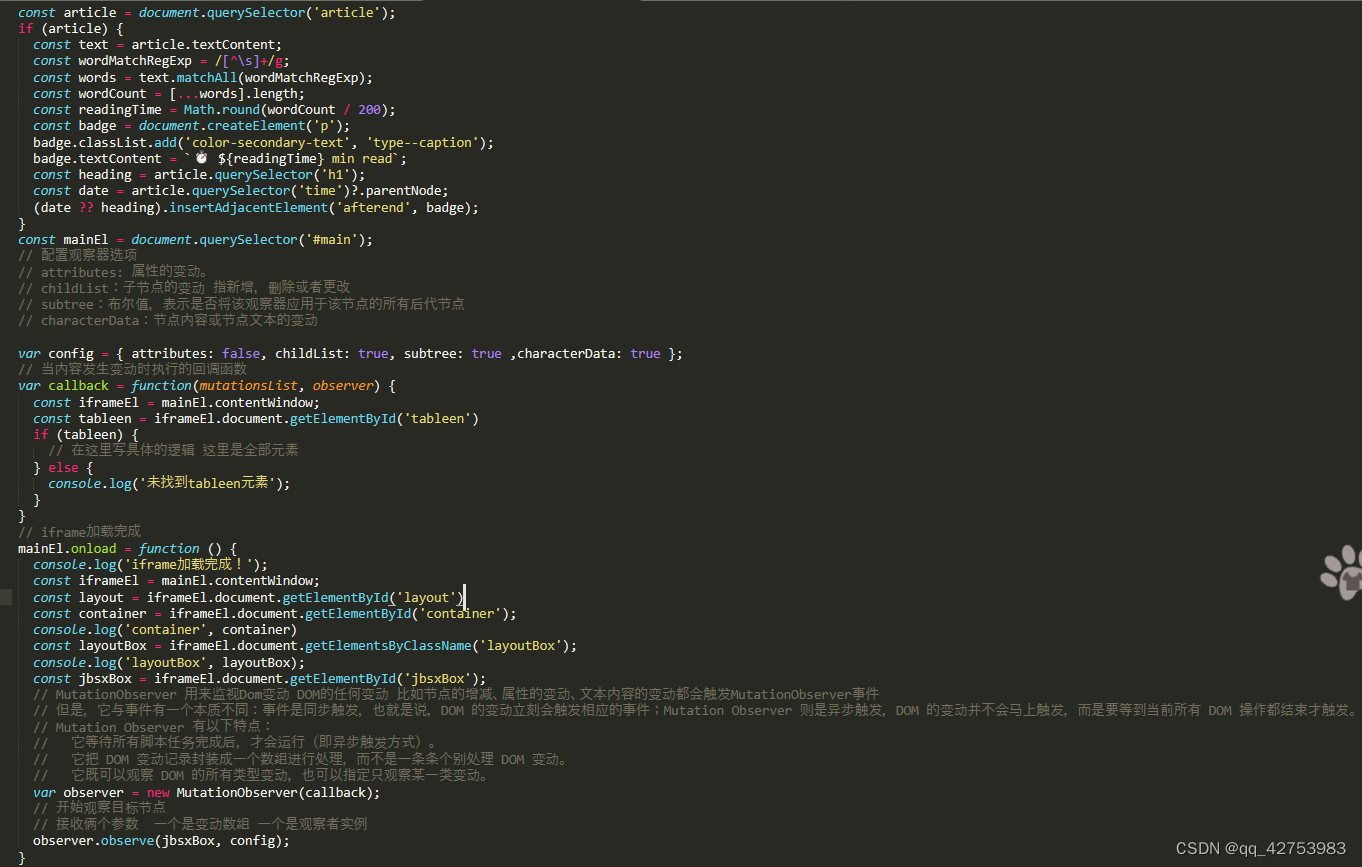This screenshot has width=1362, height=867.
Task: Click the badge.textContent 'min read' line
Action: pyautogui.click(x=221, y=158)
